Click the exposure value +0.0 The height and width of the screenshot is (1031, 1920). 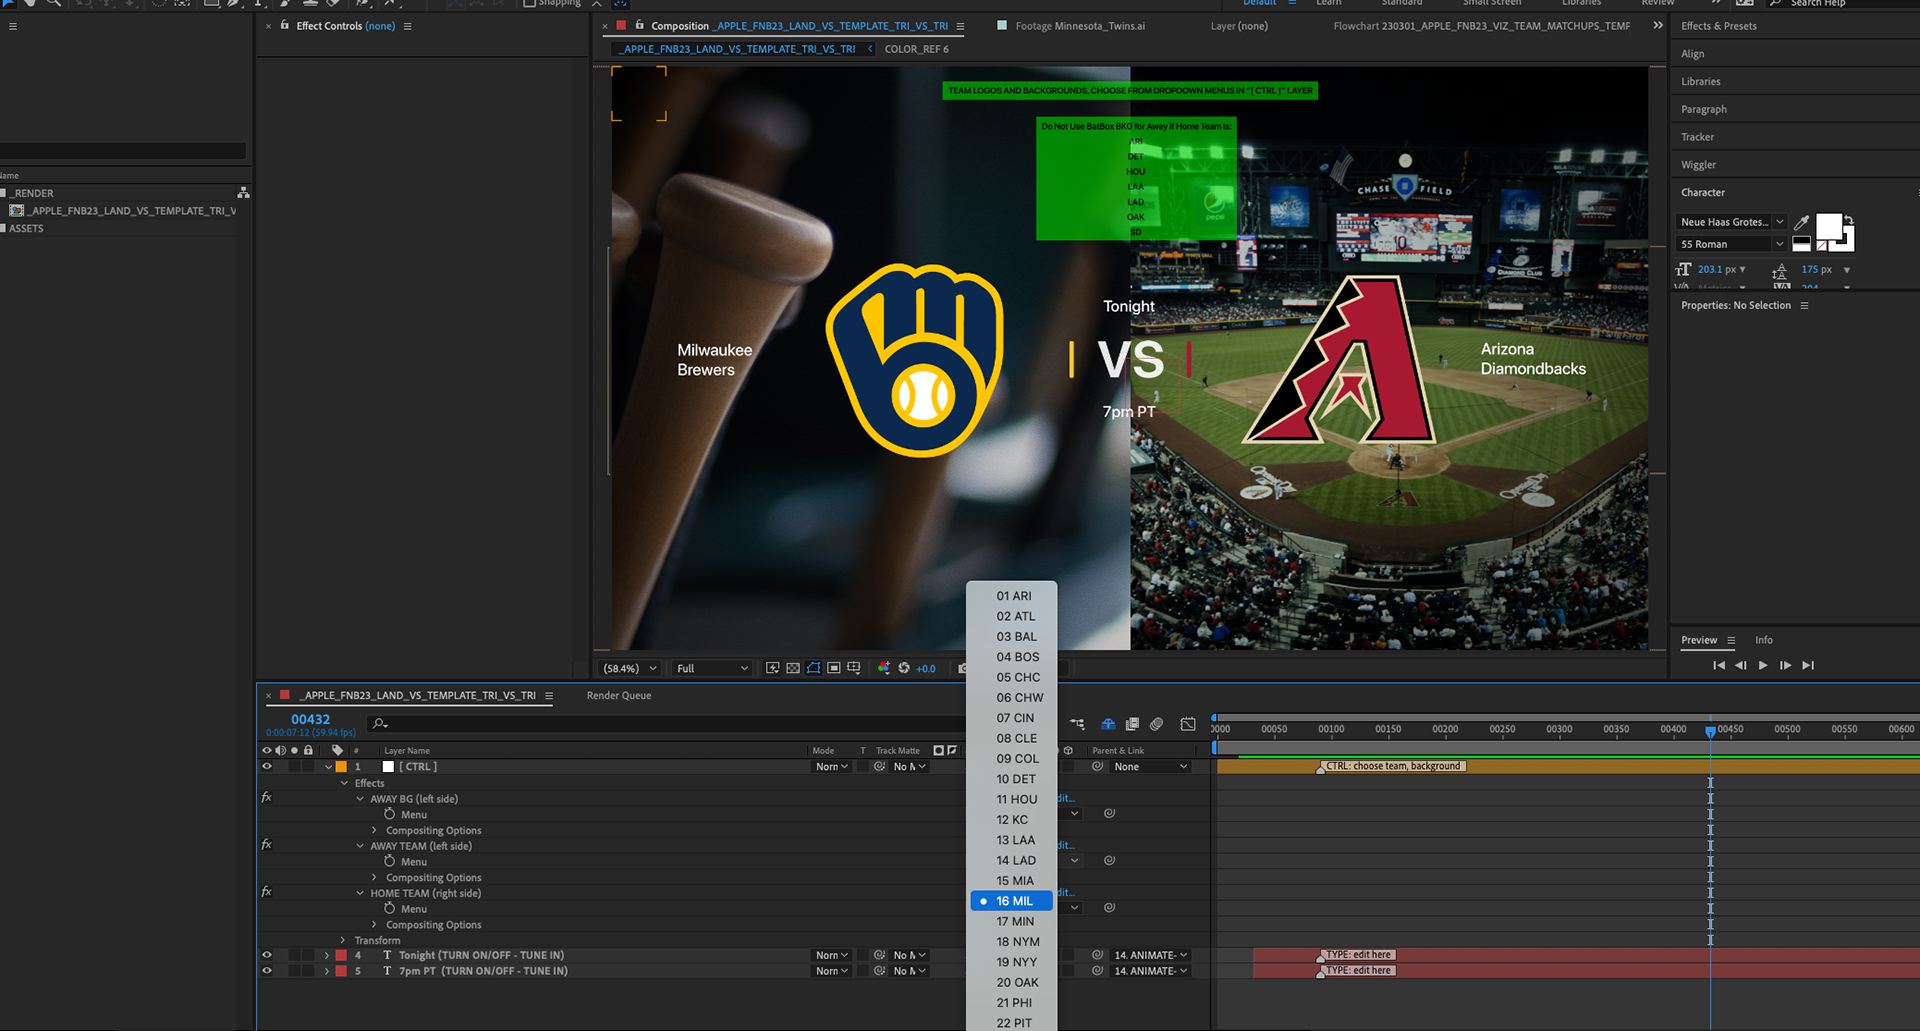point(926,669)
